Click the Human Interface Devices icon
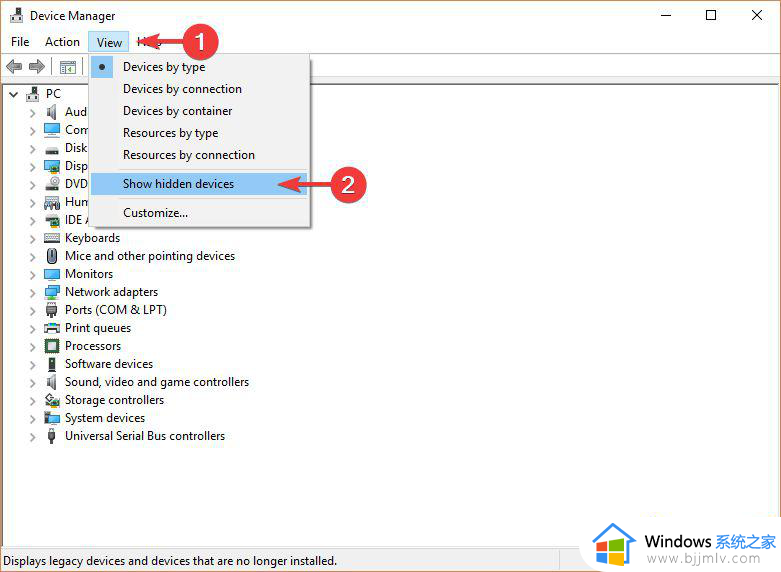Image resolution: width=781 pixels, height=572 pixels. 52,202
